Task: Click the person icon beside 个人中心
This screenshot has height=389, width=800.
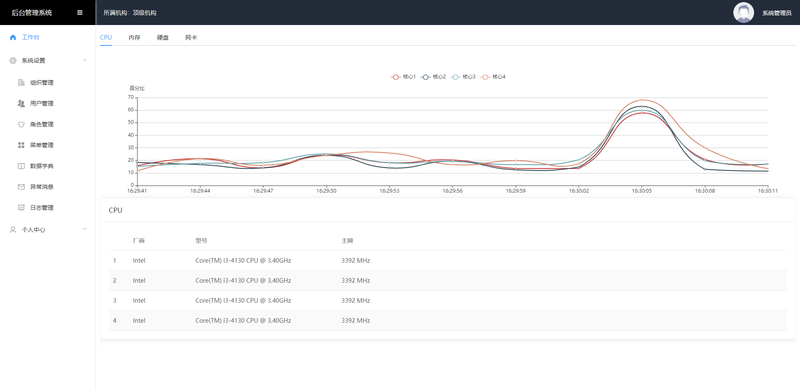Action: [13, 230]
